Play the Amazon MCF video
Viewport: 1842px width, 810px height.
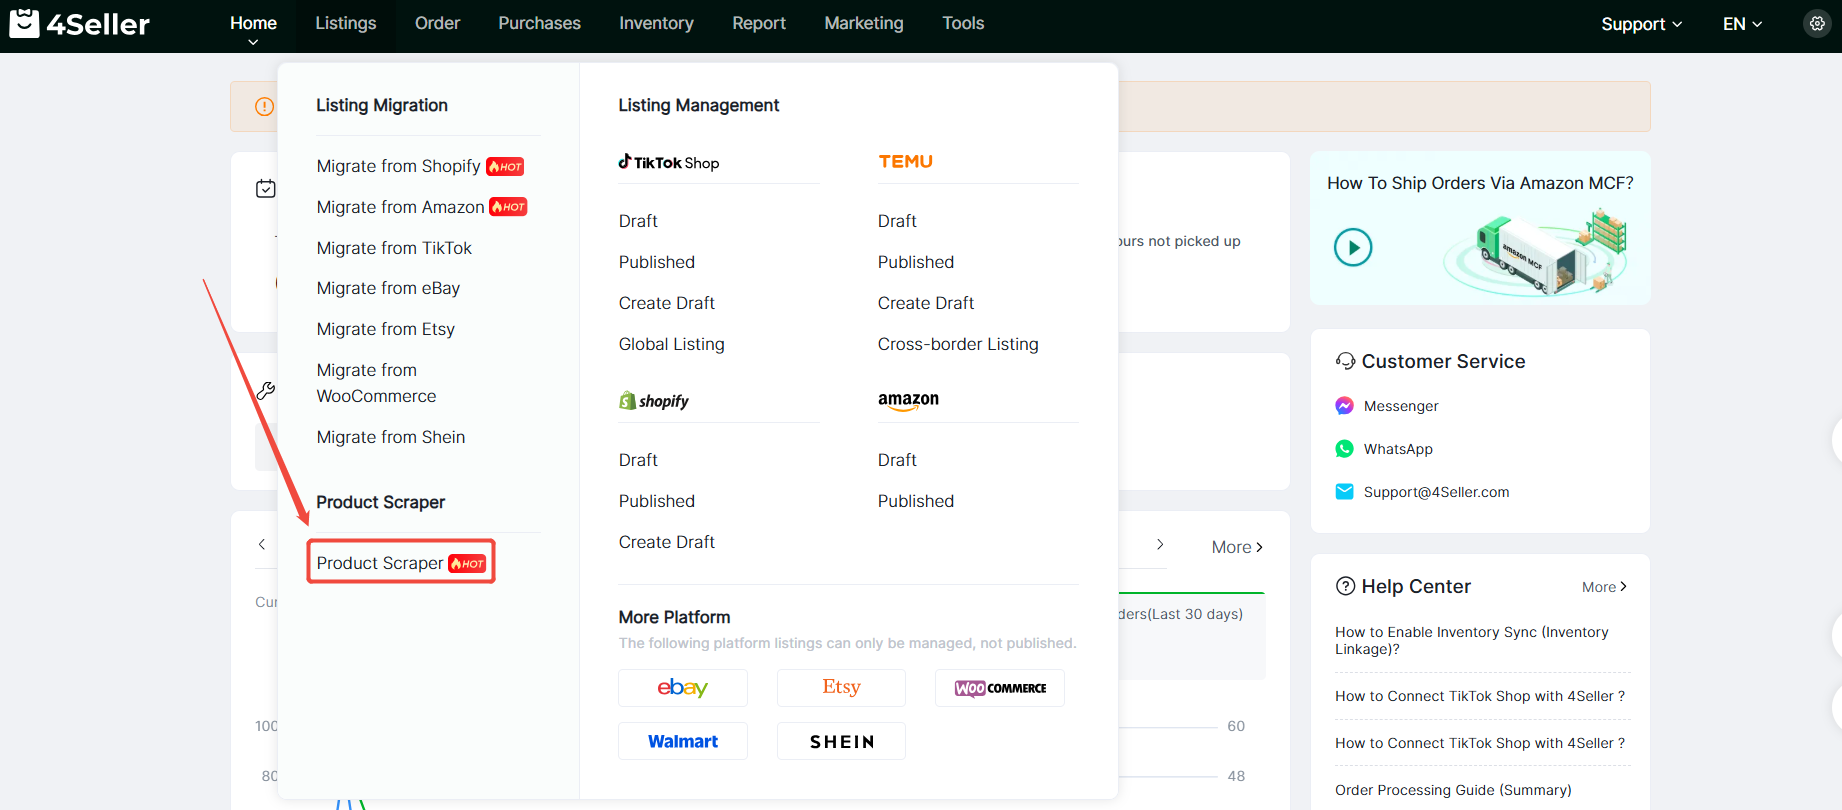tap(1353, 247)
